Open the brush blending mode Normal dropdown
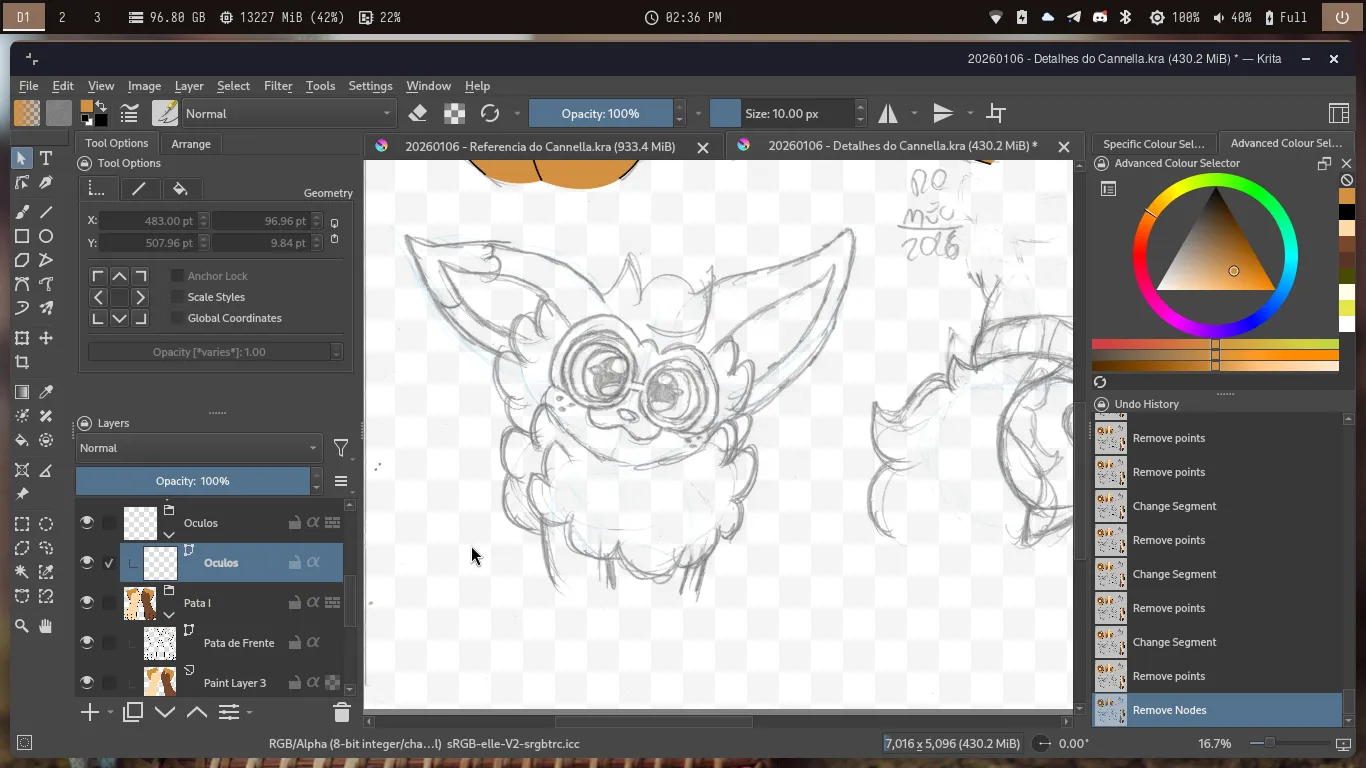This screenshot has width=1366, height=768. pos(288,113)
